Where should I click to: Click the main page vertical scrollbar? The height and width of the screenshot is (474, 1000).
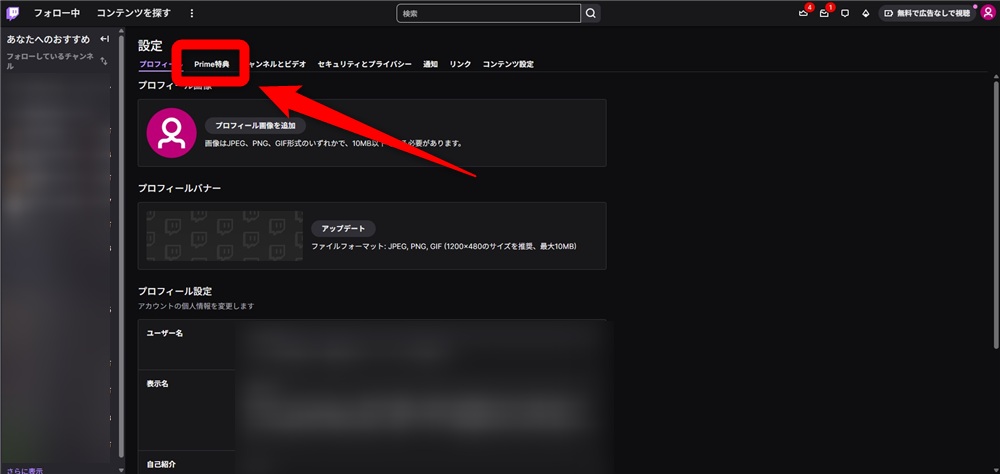click(x=996, y=214)
